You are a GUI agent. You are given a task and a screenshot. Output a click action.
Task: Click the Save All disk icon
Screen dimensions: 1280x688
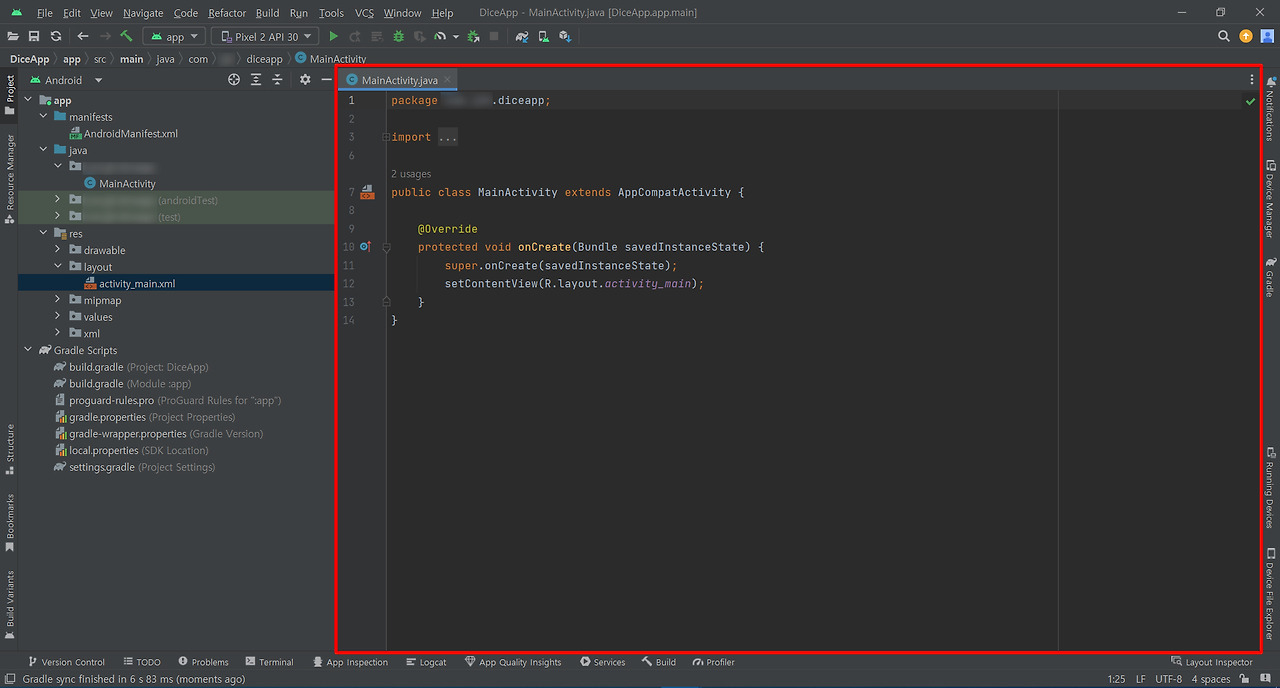pos(34,36)
